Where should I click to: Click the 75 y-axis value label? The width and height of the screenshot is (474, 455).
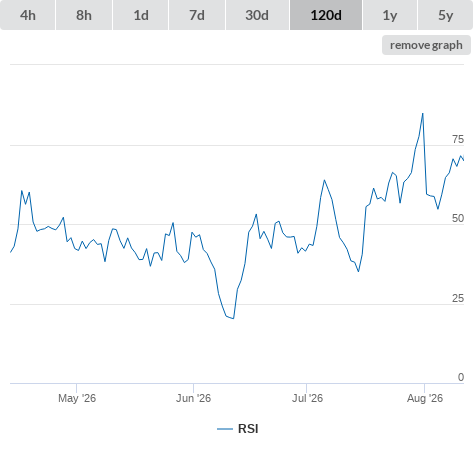pos(458,139)
